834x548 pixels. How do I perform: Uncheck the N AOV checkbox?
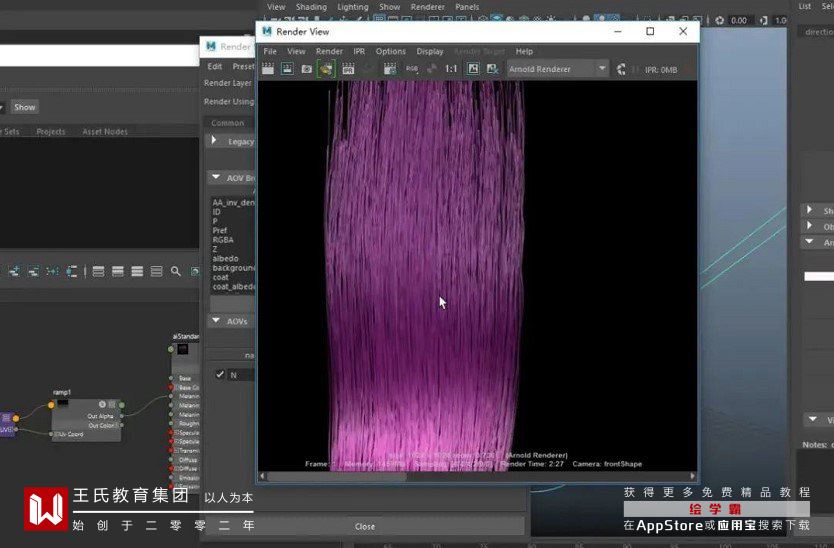[220, 374]
